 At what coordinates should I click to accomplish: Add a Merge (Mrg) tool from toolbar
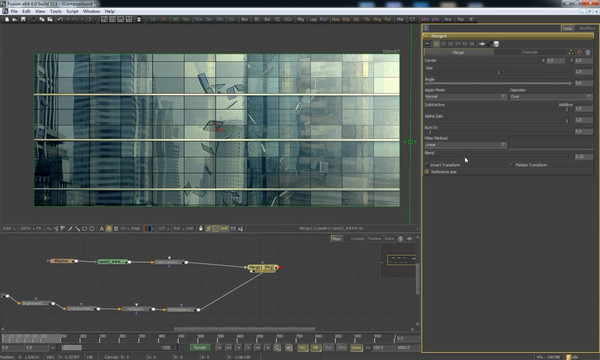pos(300,19)
